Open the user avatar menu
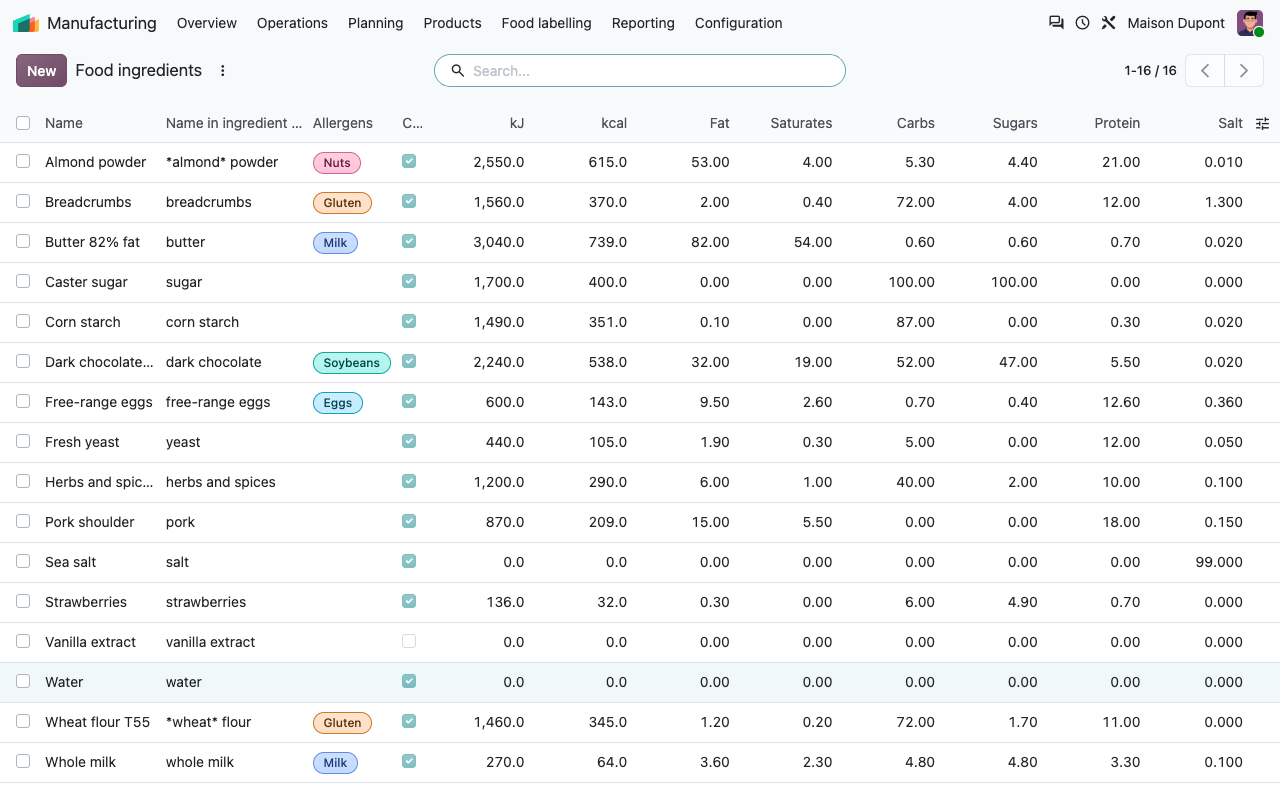Screen dimensions: 1280x800 click(x=1250, y=23)
